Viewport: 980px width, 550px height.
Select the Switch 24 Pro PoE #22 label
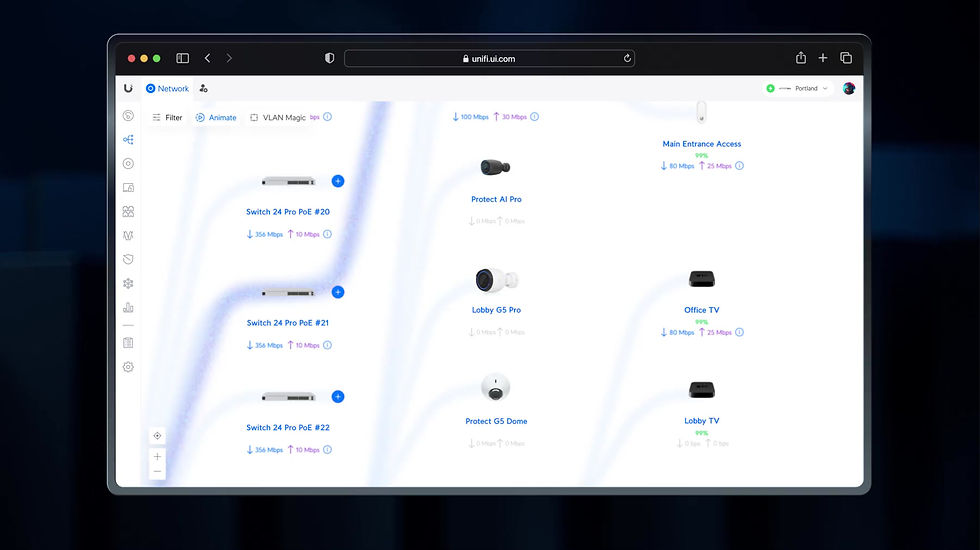click(288, 428)
